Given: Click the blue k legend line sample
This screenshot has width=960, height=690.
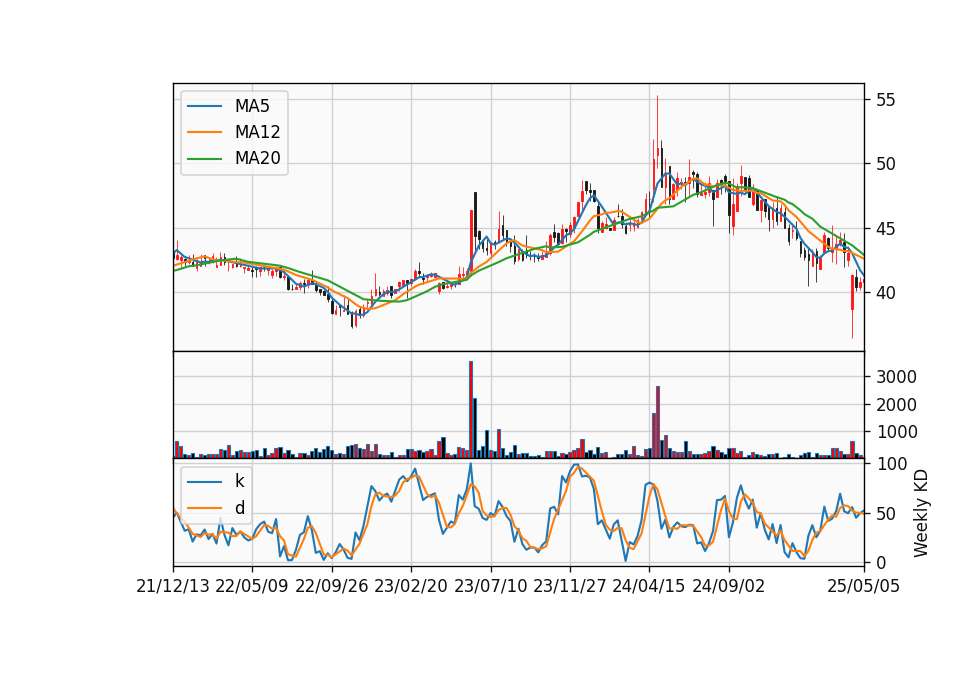Looking at the screenshot, I should pos(204,482).
